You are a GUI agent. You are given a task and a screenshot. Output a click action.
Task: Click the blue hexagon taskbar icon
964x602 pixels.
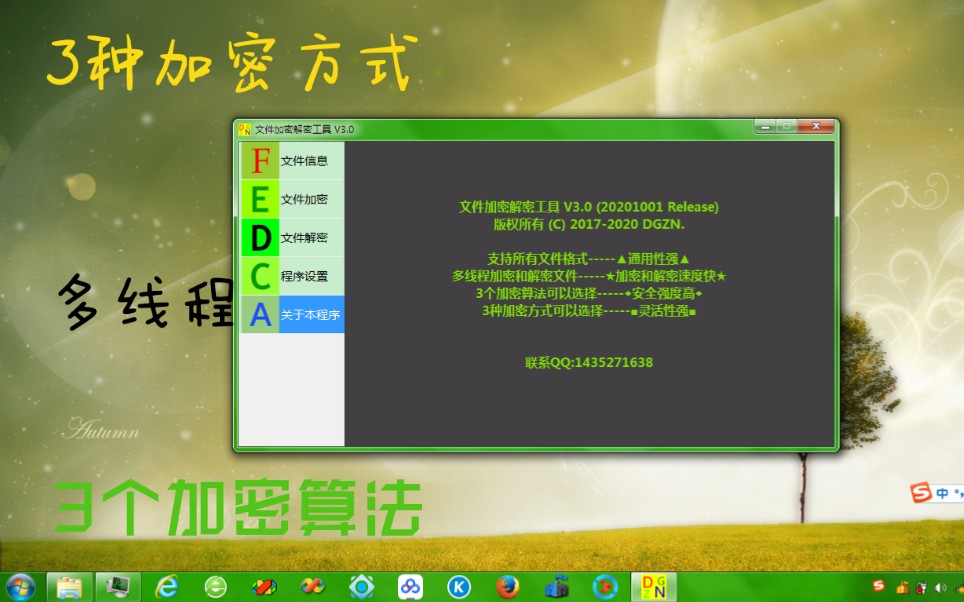pyautogui.click(x=362, y=587)
